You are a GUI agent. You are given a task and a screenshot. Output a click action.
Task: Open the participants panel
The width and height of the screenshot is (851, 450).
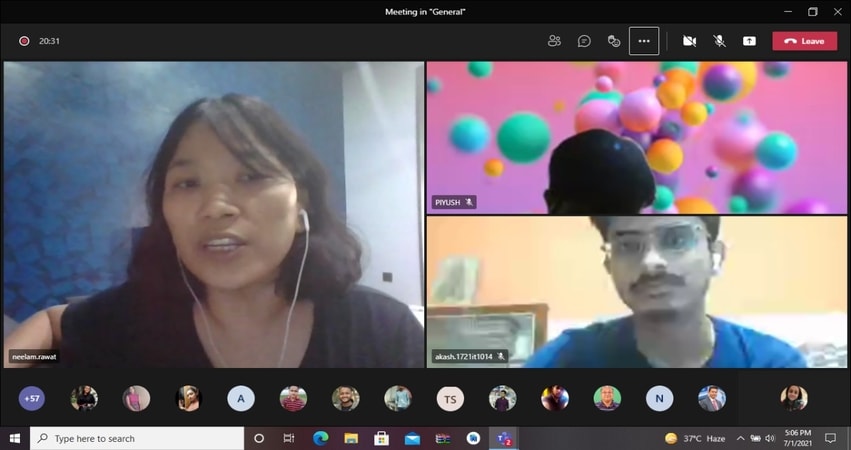pyautogui.click(x=554, y=41)
